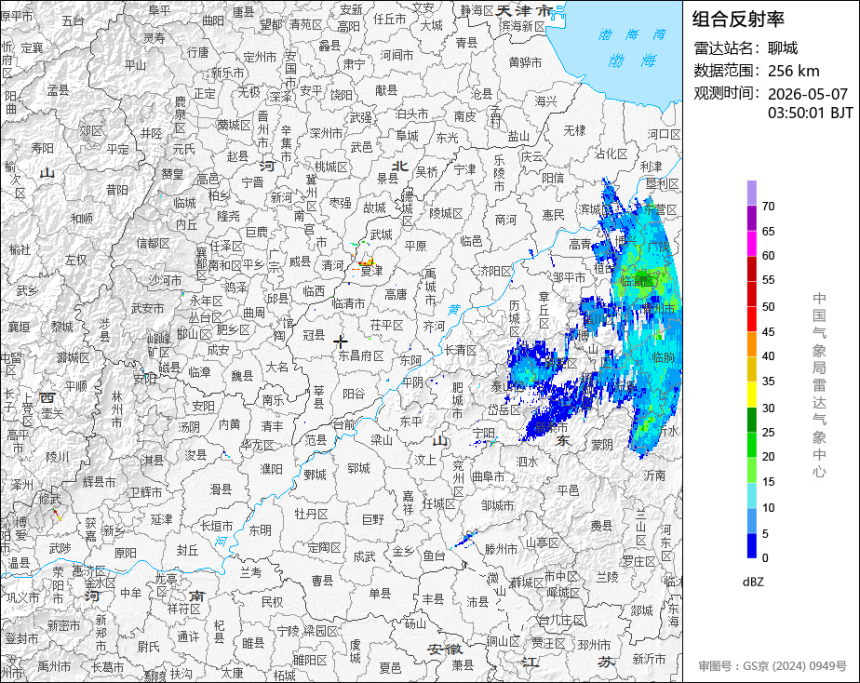Viewport: 860px width, 683px height.
Task: Click the 齐河 map label
Action: tap(433, 326)
